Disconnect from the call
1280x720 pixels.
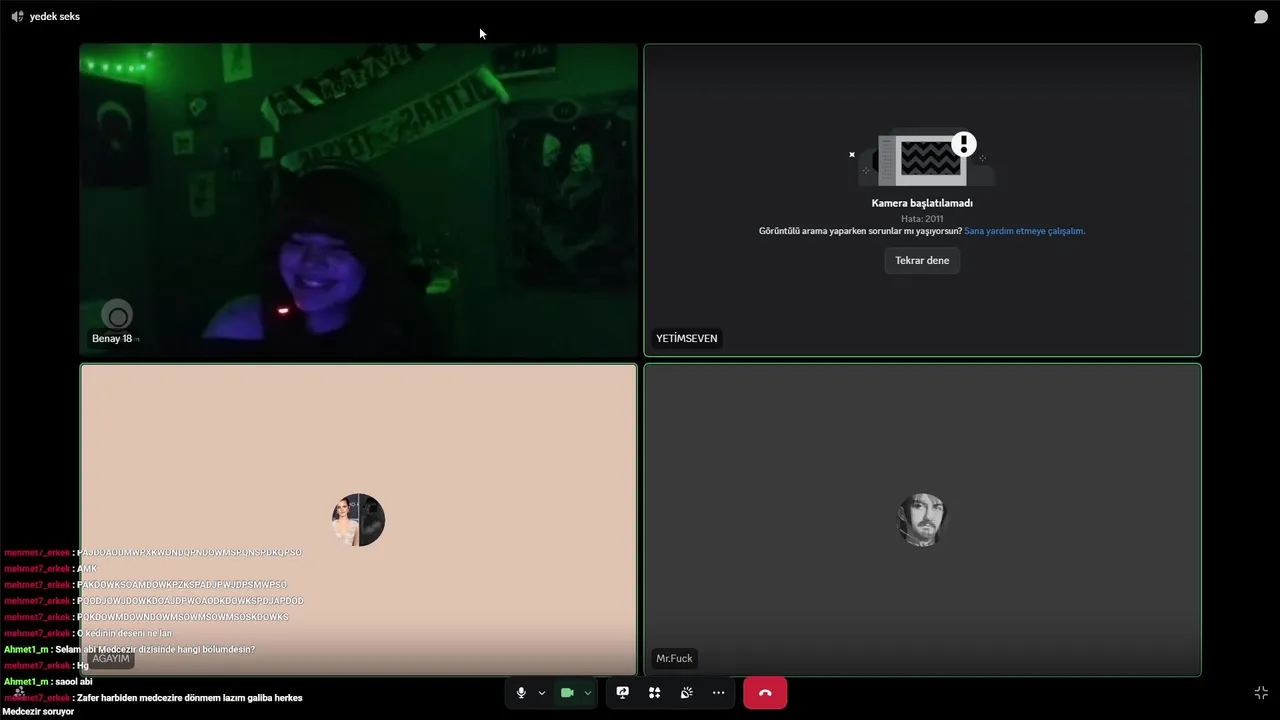click(x=765, y=693)
